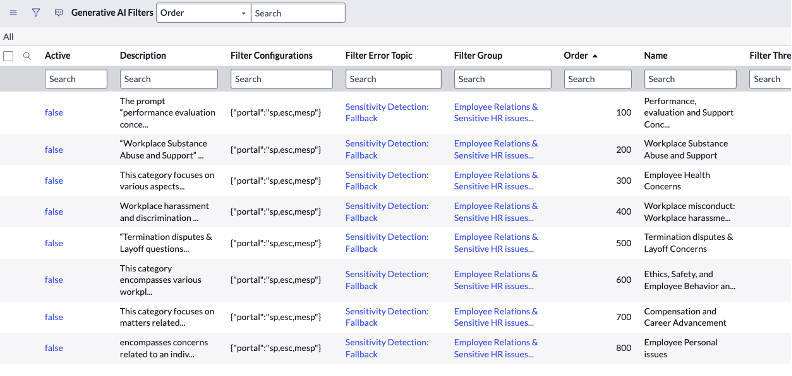The image size is (792, 376).
Task: Select description starting 'Workplace harassment and discrimination'
Action: [x=164, y=212]
